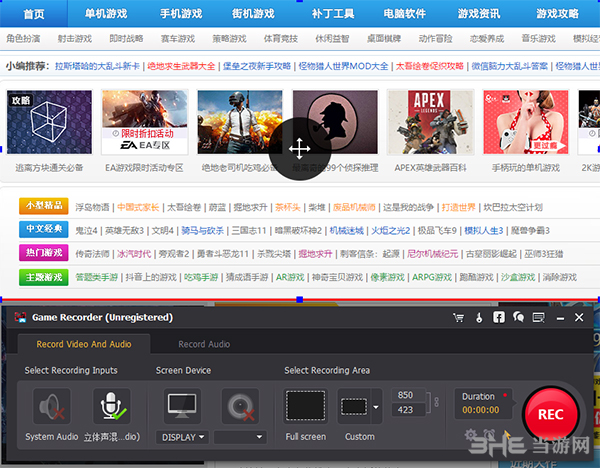Open the 极品飞车9 game link
600x468 pixels.
[437, 231]
